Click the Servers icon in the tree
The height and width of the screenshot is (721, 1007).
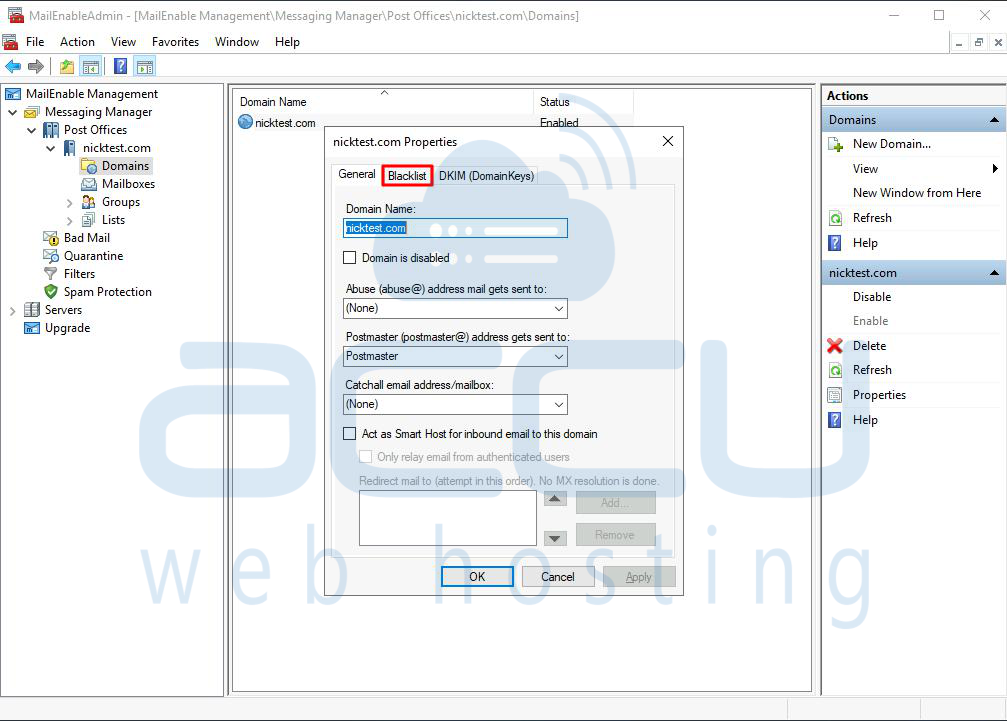point(32,310)
